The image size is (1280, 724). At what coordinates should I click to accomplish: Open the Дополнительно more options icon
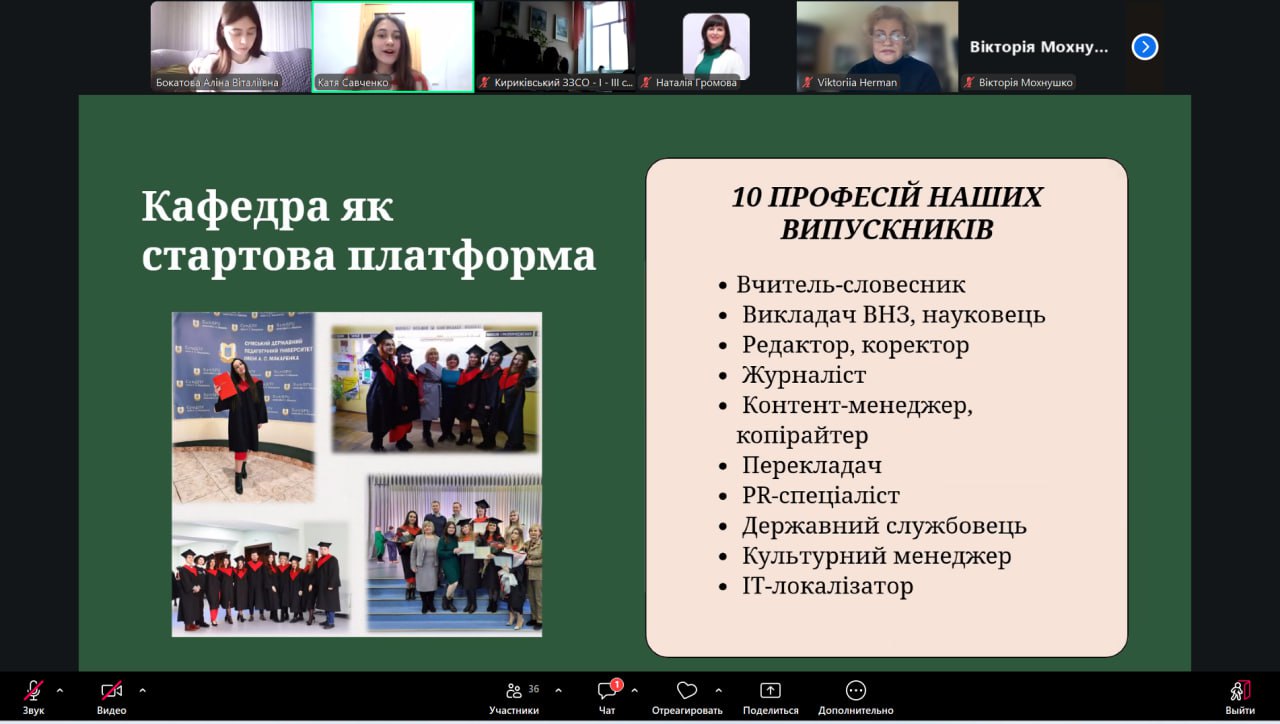(x=855, y=691)
